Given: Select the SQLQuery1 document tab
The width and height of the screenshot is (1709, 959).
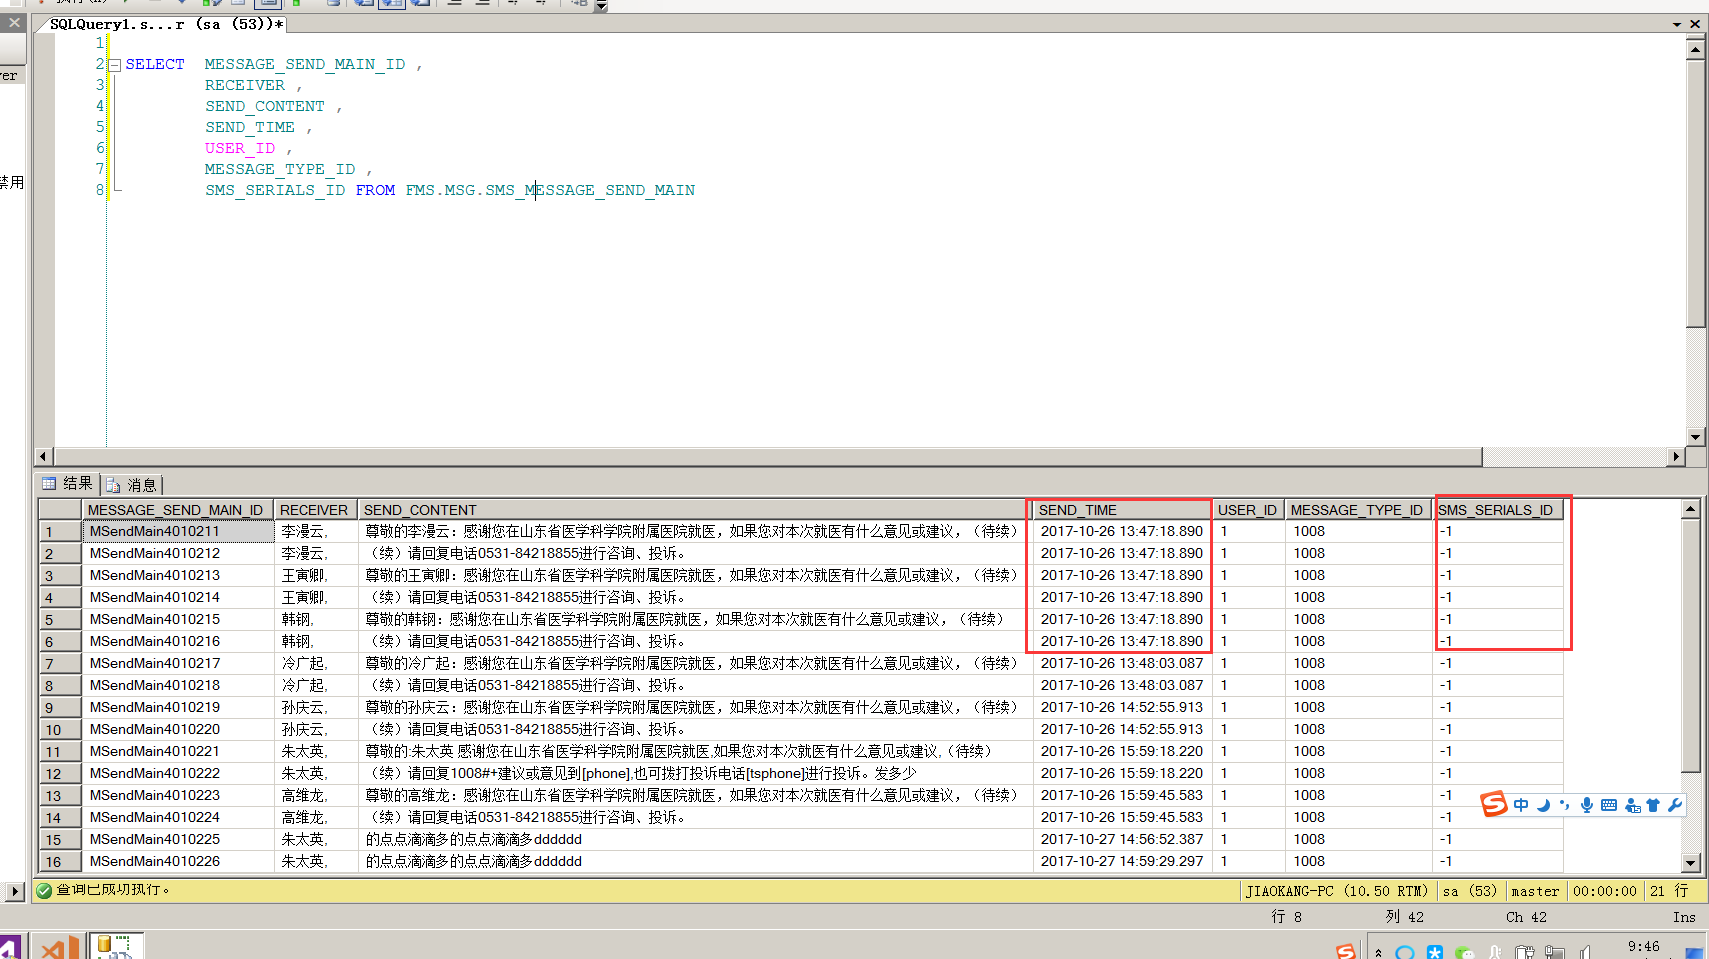Looking at the screenshot, I should [166, 24].
